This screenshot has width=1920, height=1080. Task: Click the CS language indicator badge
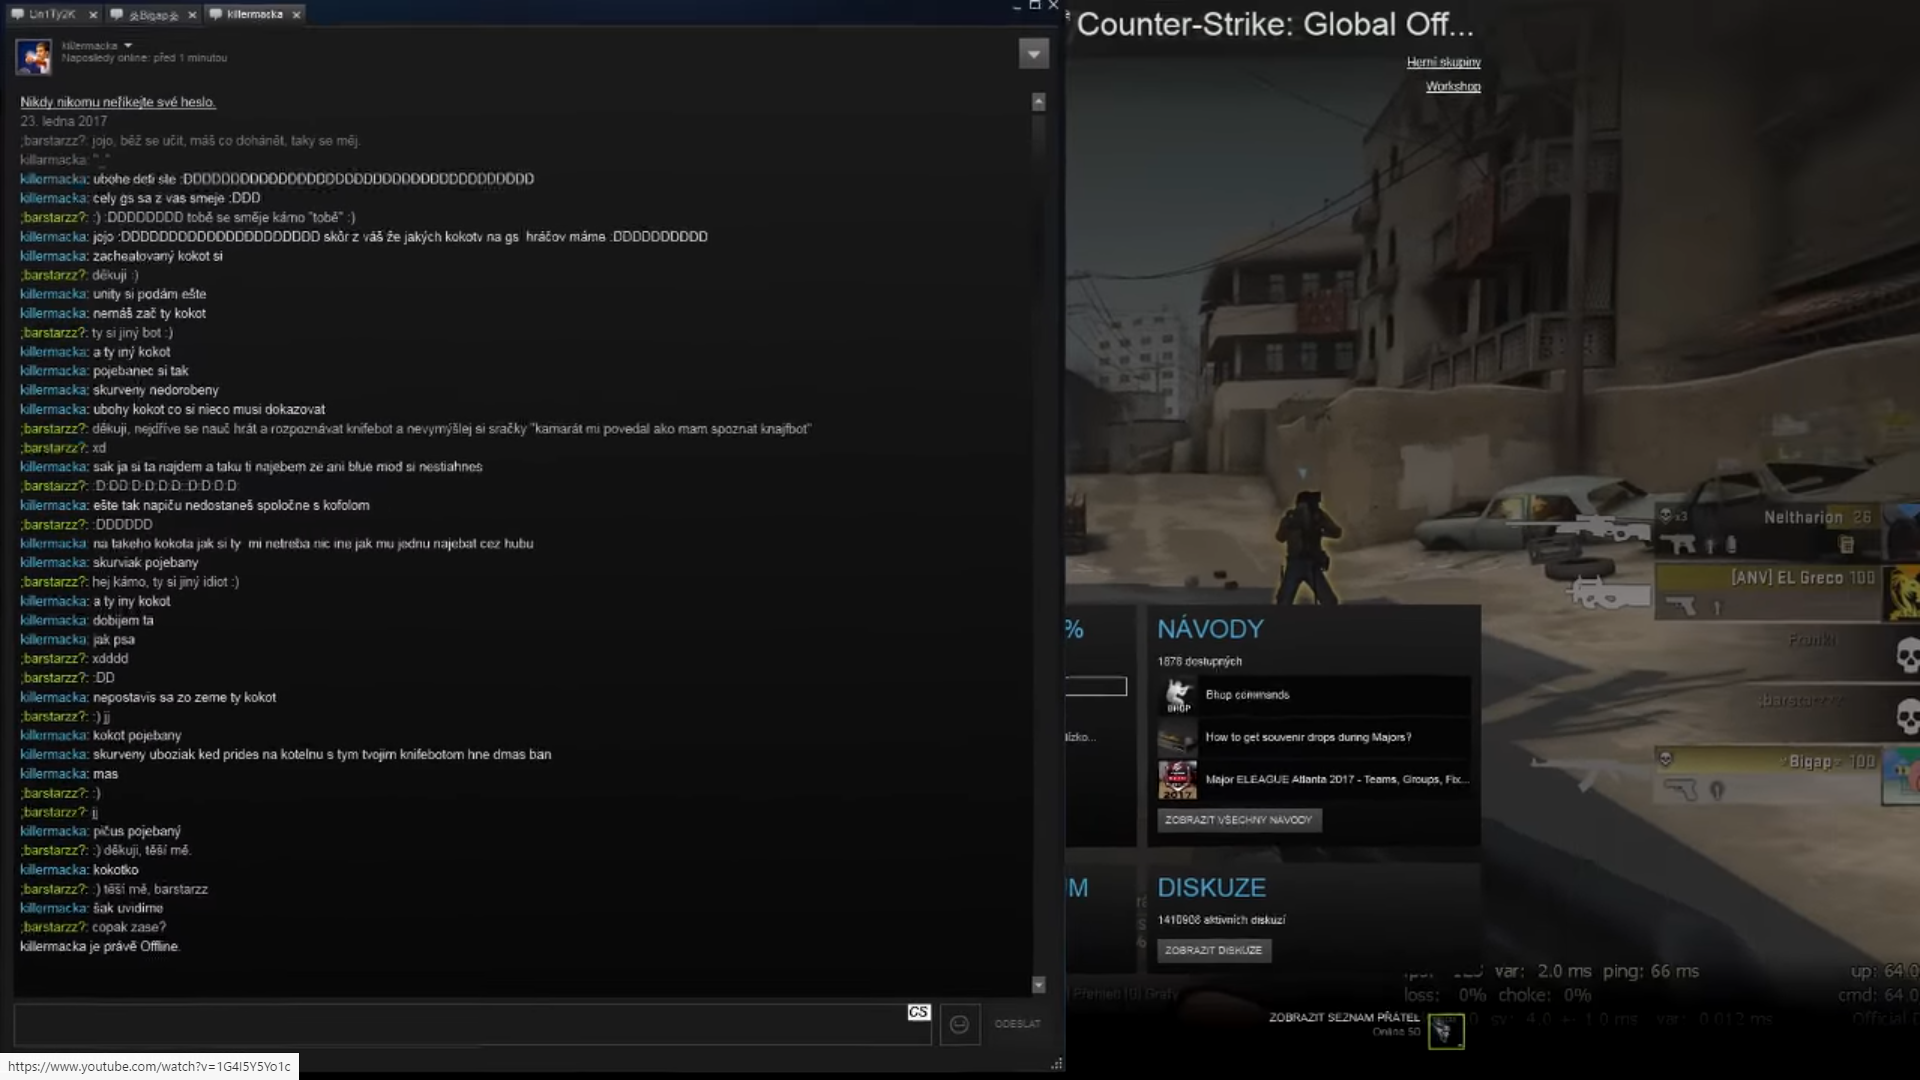pyautogui.click(x=918, y=1012)
